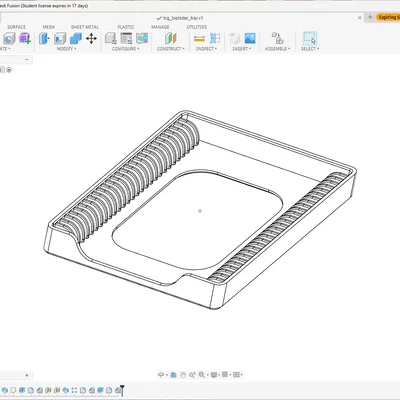The width and height of the screenshot is (400, 400).
Task: Expand the comments panel plus button
Action: [x=27, y=375]
